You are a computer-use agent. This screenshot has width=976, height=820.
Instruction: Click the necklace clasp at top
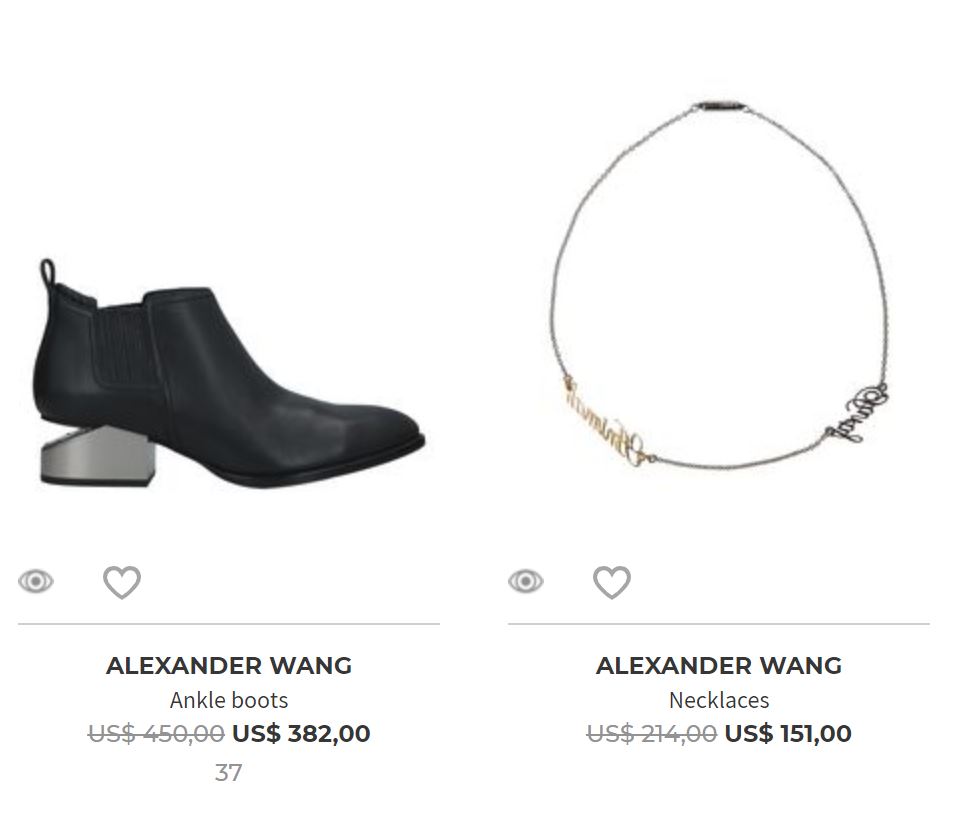click(x=721, y=106)
